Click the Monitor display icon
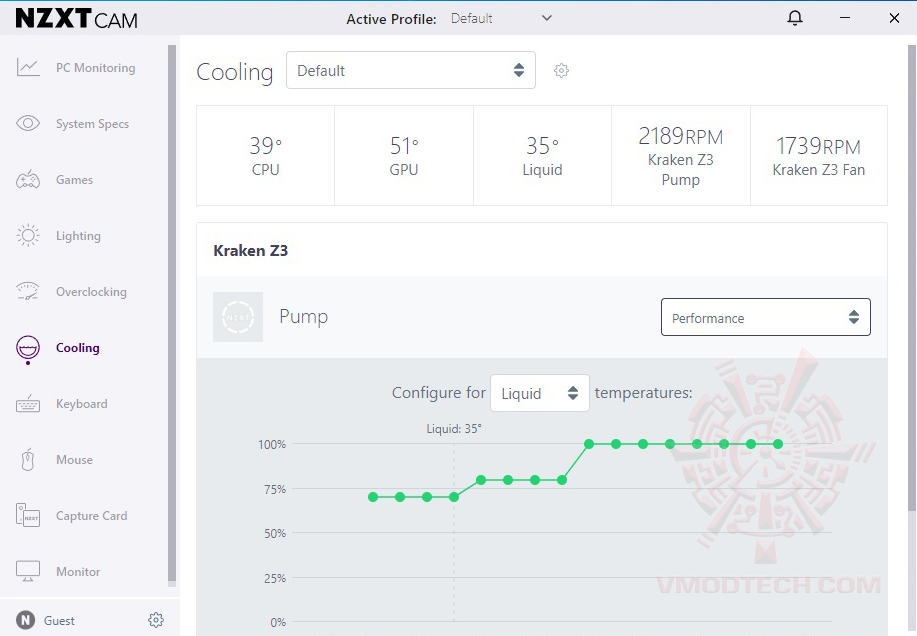This screenshot has width=917, height=636. tap(27, 571)
